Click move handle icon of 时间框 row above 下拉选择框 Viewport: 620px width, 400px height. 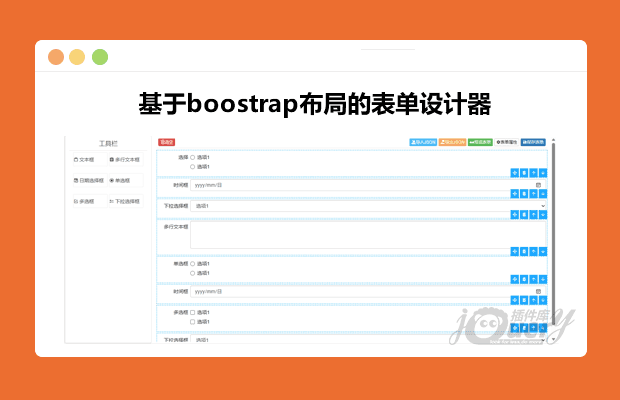[514, 193]
